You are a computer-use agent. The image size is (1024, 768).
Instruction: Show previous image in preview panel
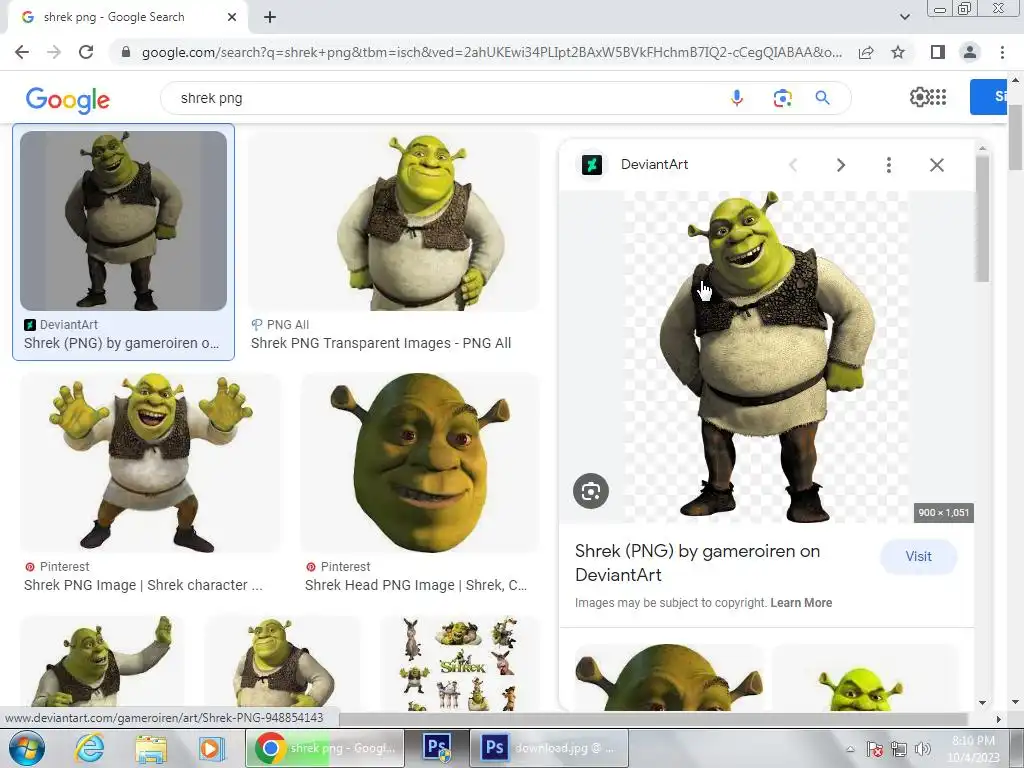pos(793,165)
